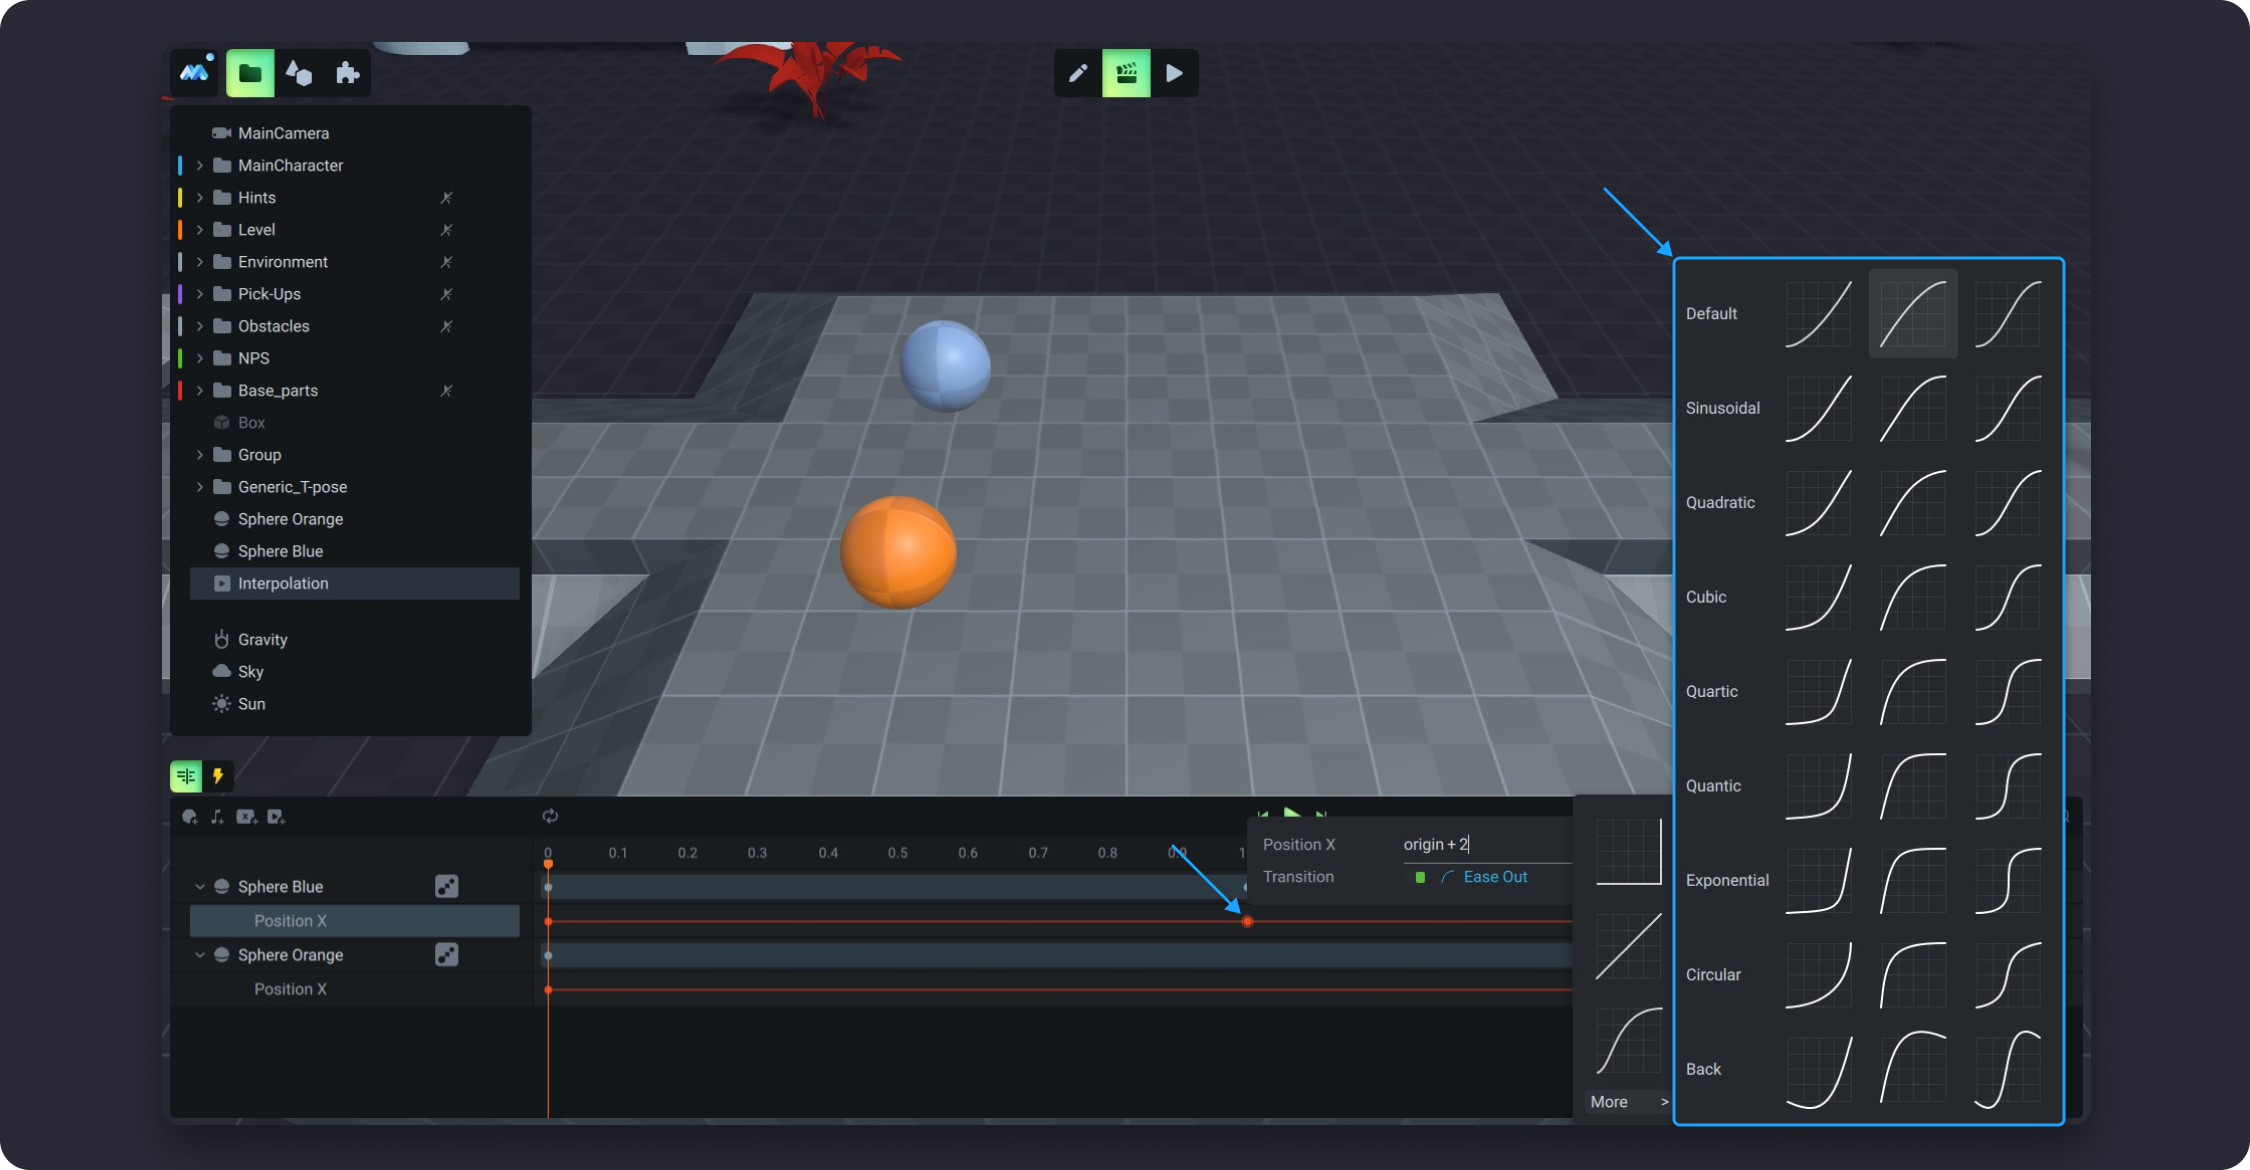Switch to pencil edit mode
Screen dimensions: 2250x1170
point(1078,73)
